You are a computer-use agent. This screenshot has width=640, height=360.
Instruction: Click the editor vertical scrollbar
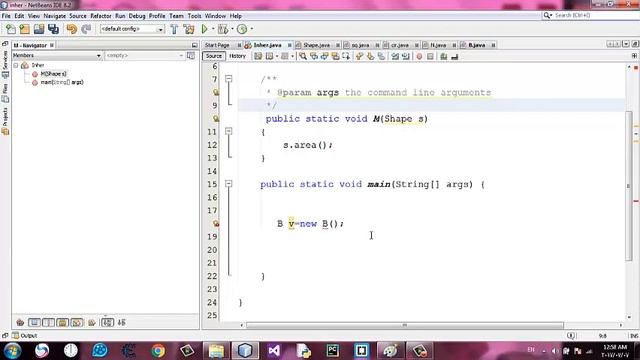click(x=629, y=185)
